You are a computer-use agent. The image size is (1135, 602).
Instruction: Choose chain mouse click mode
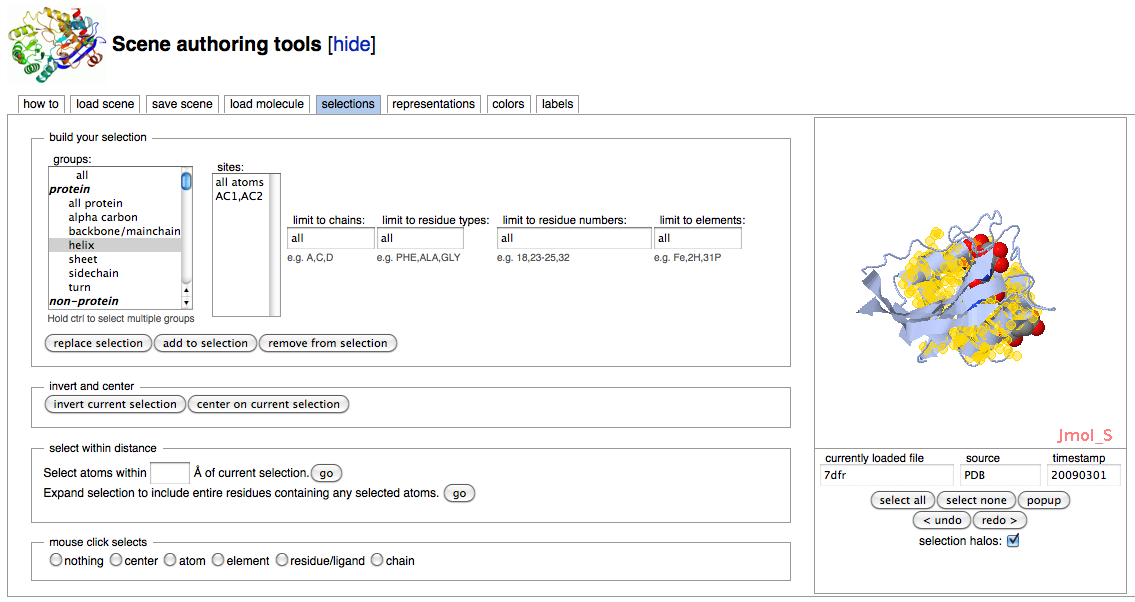coord(377,560)
